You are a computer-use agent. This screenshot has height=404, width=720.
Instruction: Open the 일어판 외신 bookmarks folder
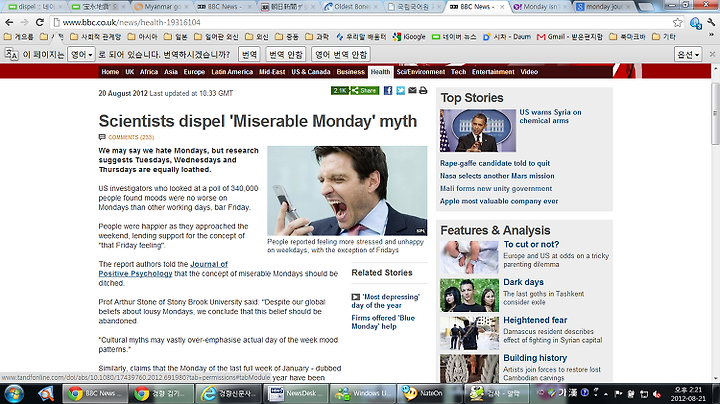[216, 37]
